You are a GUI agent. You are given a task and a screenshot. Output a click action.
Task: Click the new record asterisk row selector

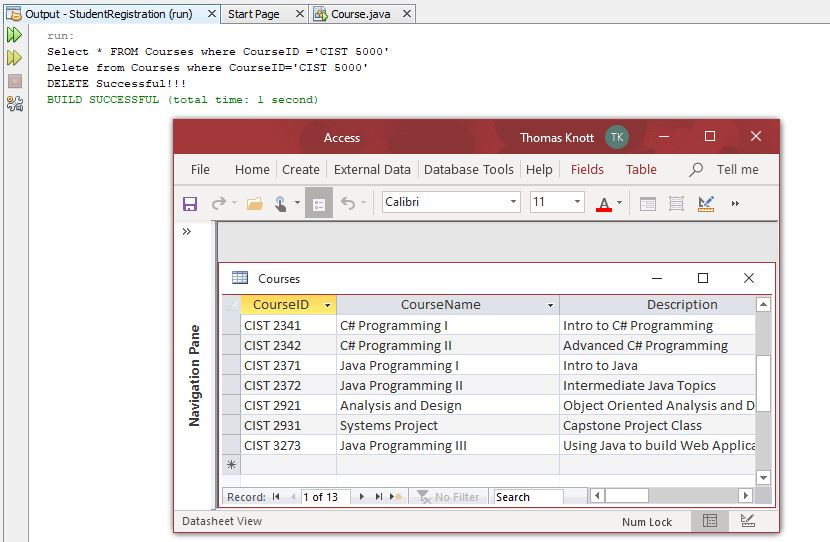[231, 465]
